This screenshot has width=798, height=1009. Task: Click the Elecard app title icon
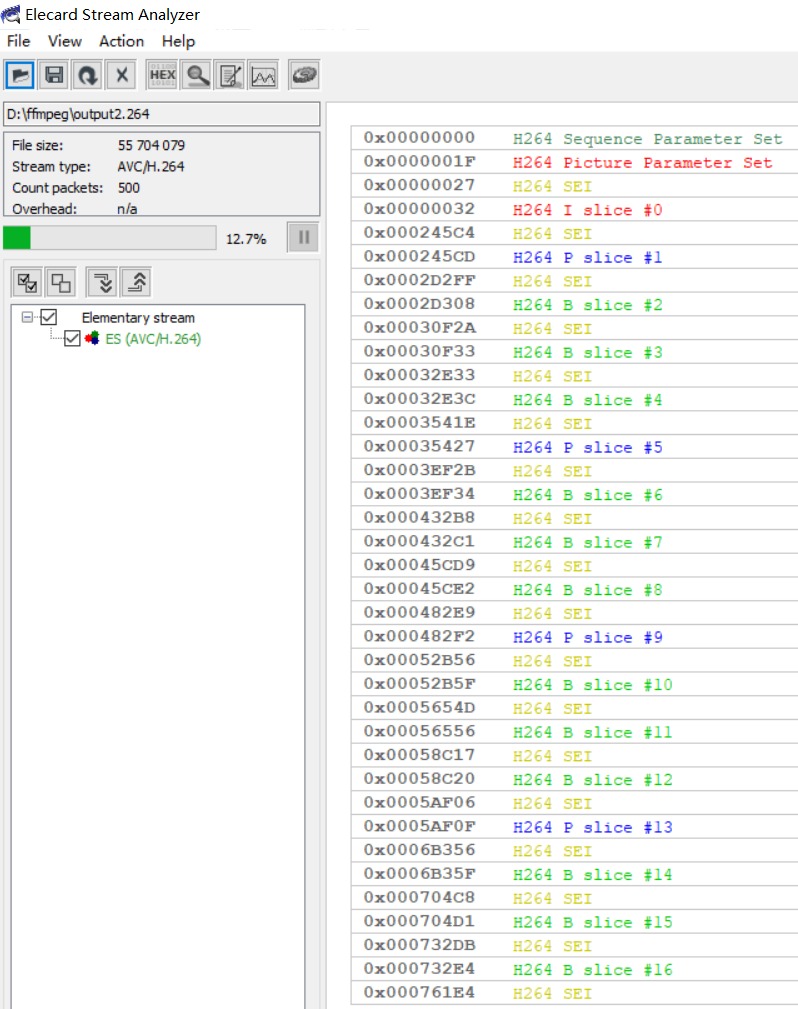coord(11,14)
